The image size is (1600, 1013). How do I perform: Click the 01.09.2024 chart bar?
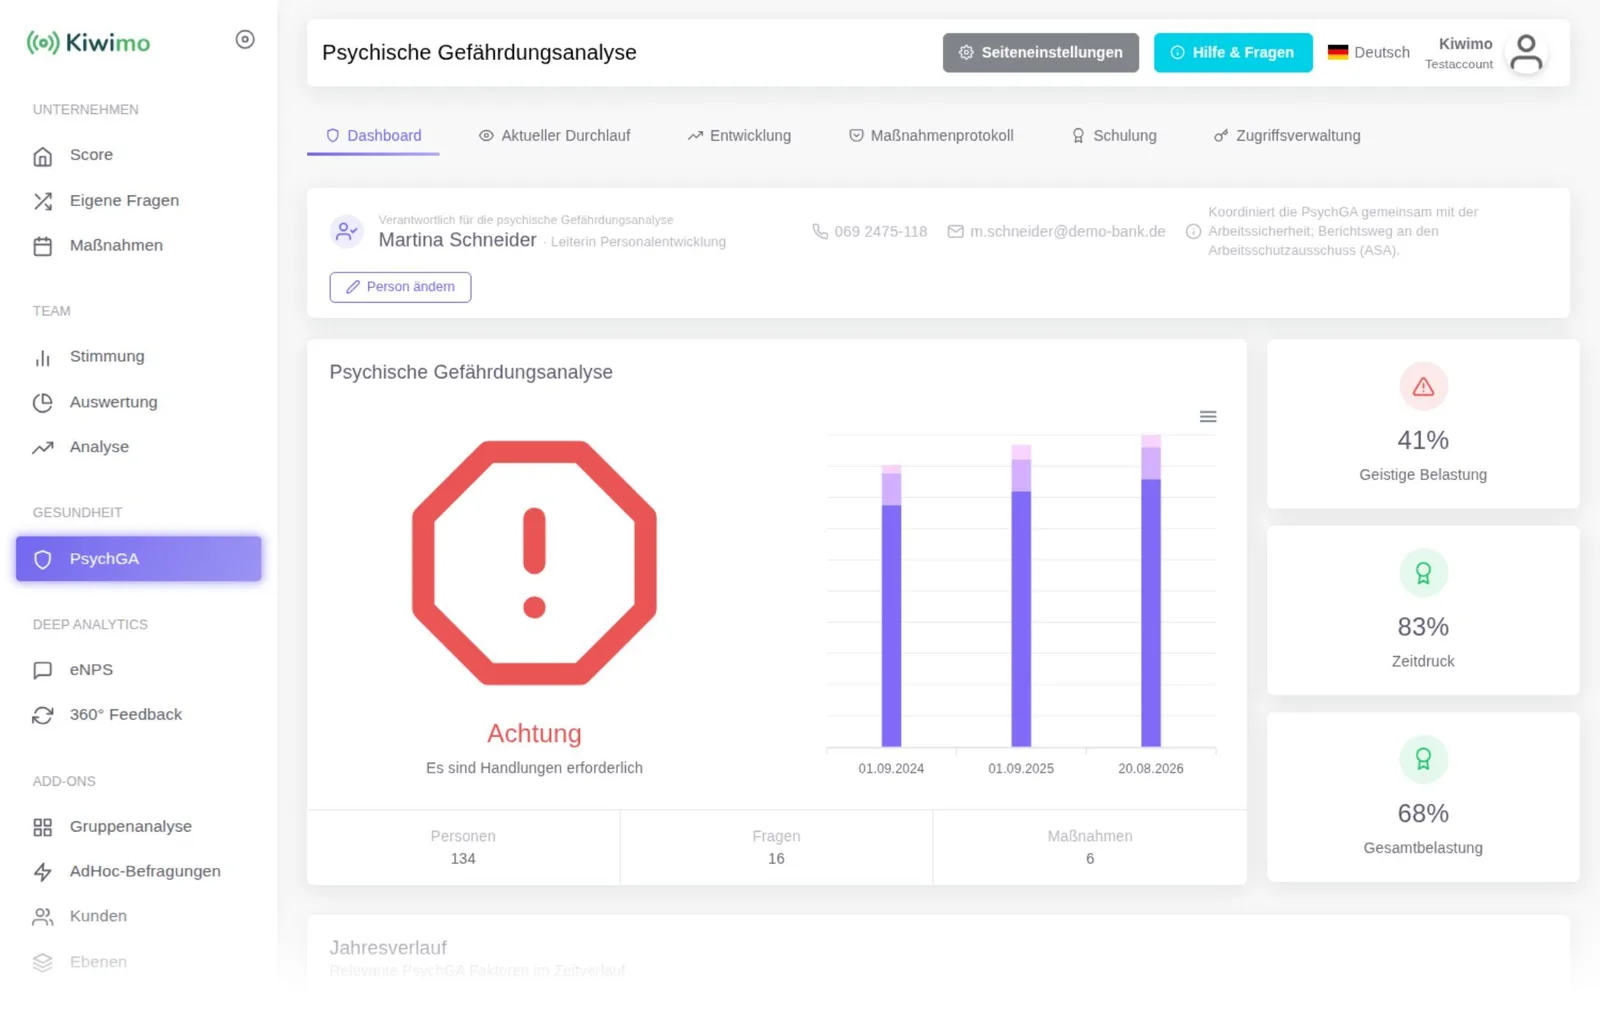[x=891, y=606]
